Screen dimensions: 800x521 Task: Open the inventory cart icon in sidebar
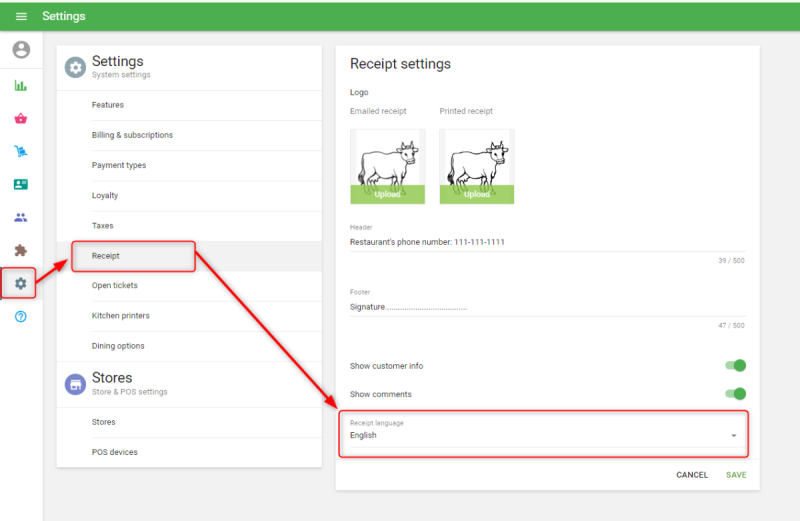21,151
